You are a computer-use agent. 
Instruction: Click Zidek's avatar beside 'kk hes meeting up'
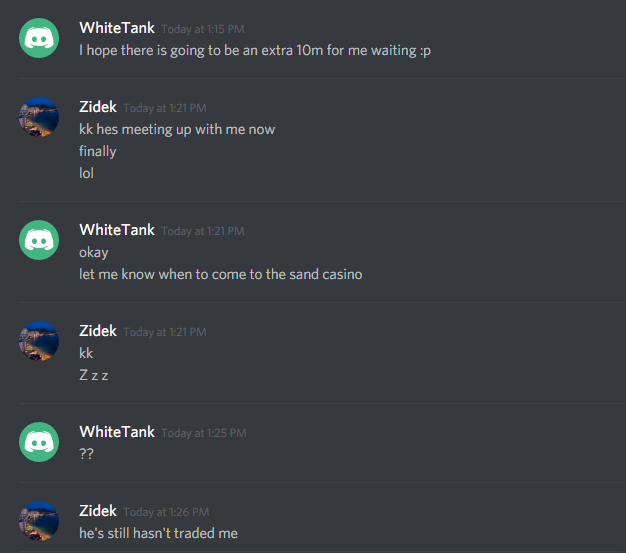tap(39, 117)
